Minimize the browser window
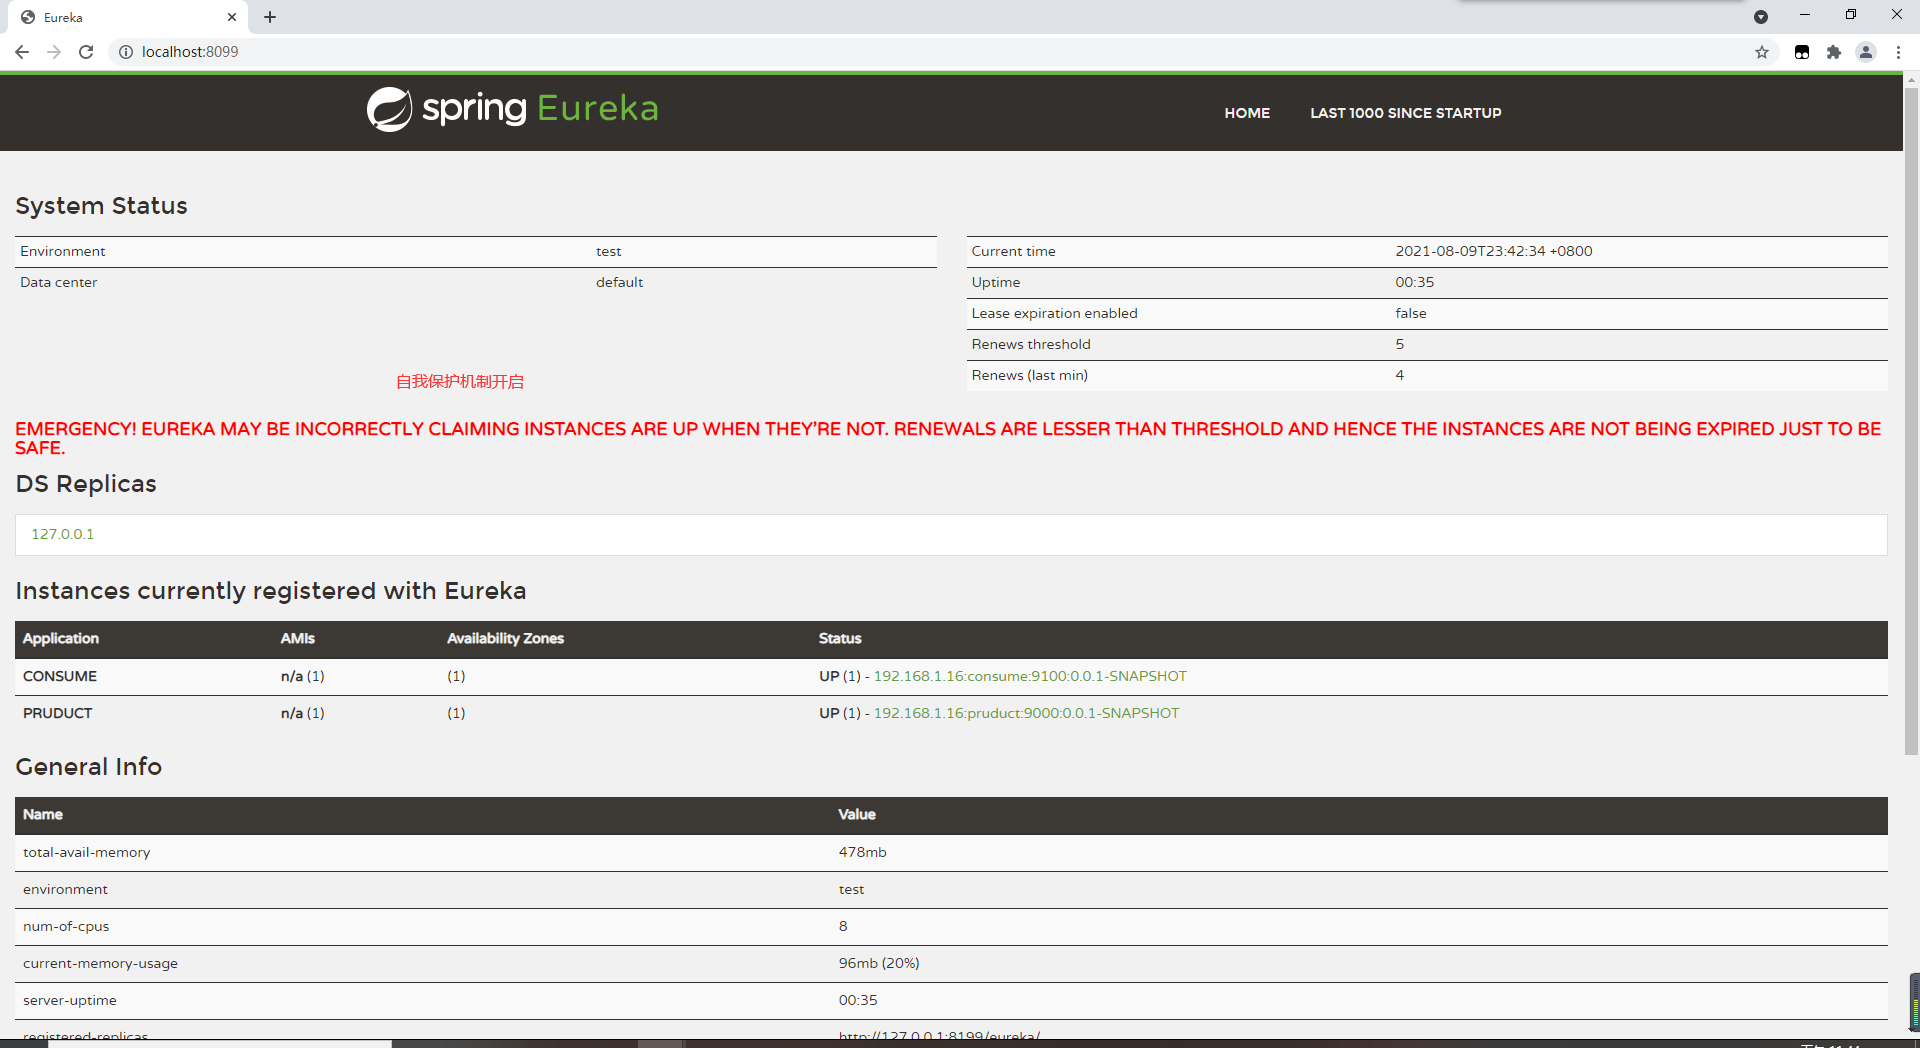Screen dimensions: 1920x1048 [x=1805, y=15]
